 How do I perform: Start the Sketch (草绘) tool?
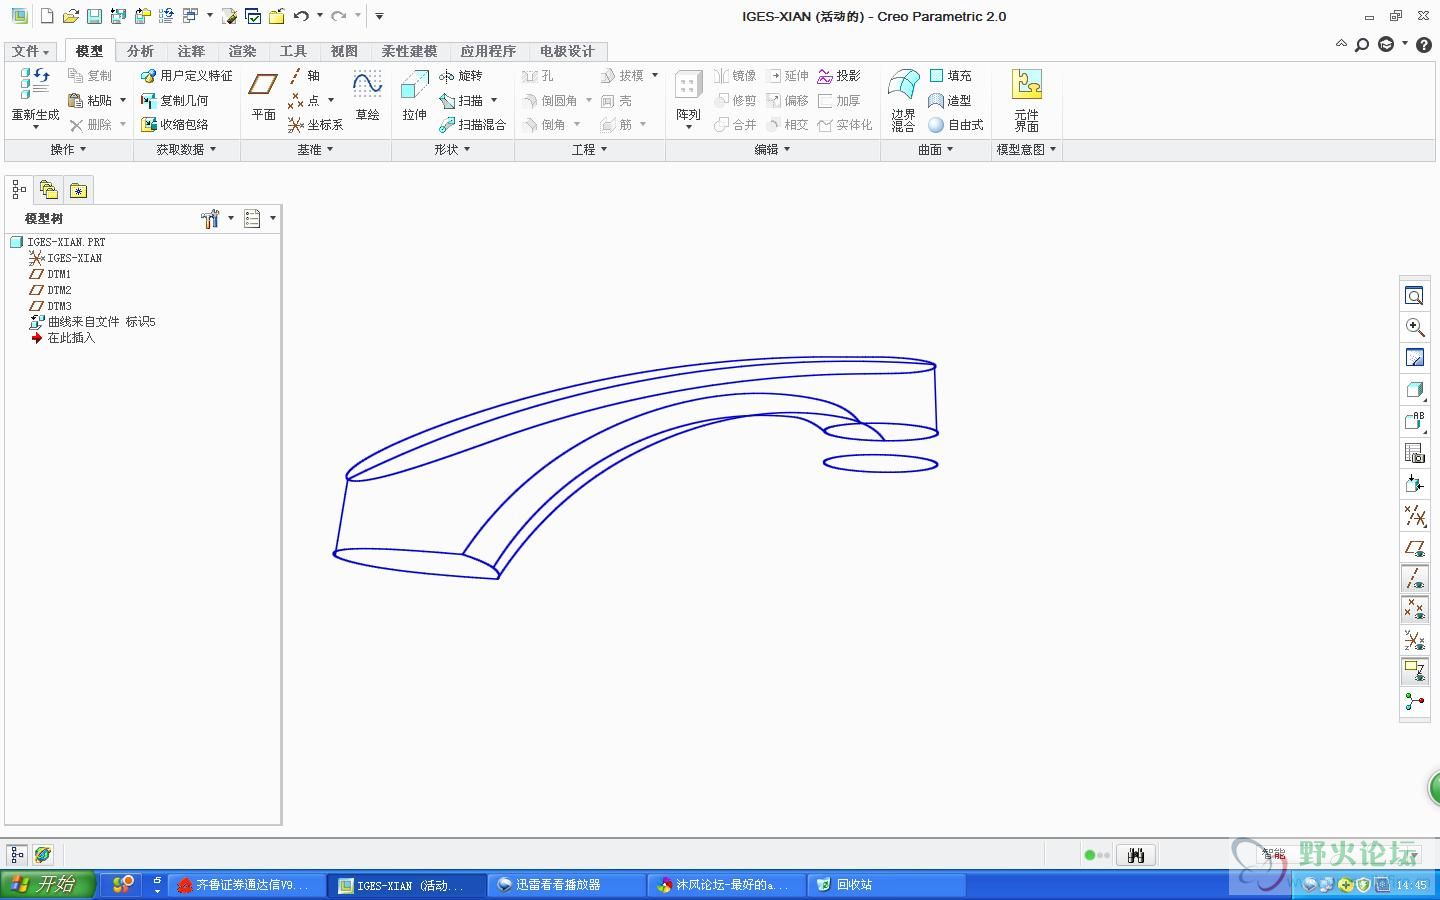(x=368, y=96)
